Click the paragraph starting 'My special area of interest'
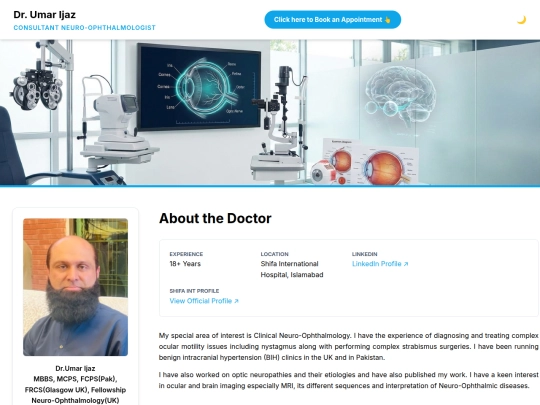540x405 pixels. click(349, 346)
